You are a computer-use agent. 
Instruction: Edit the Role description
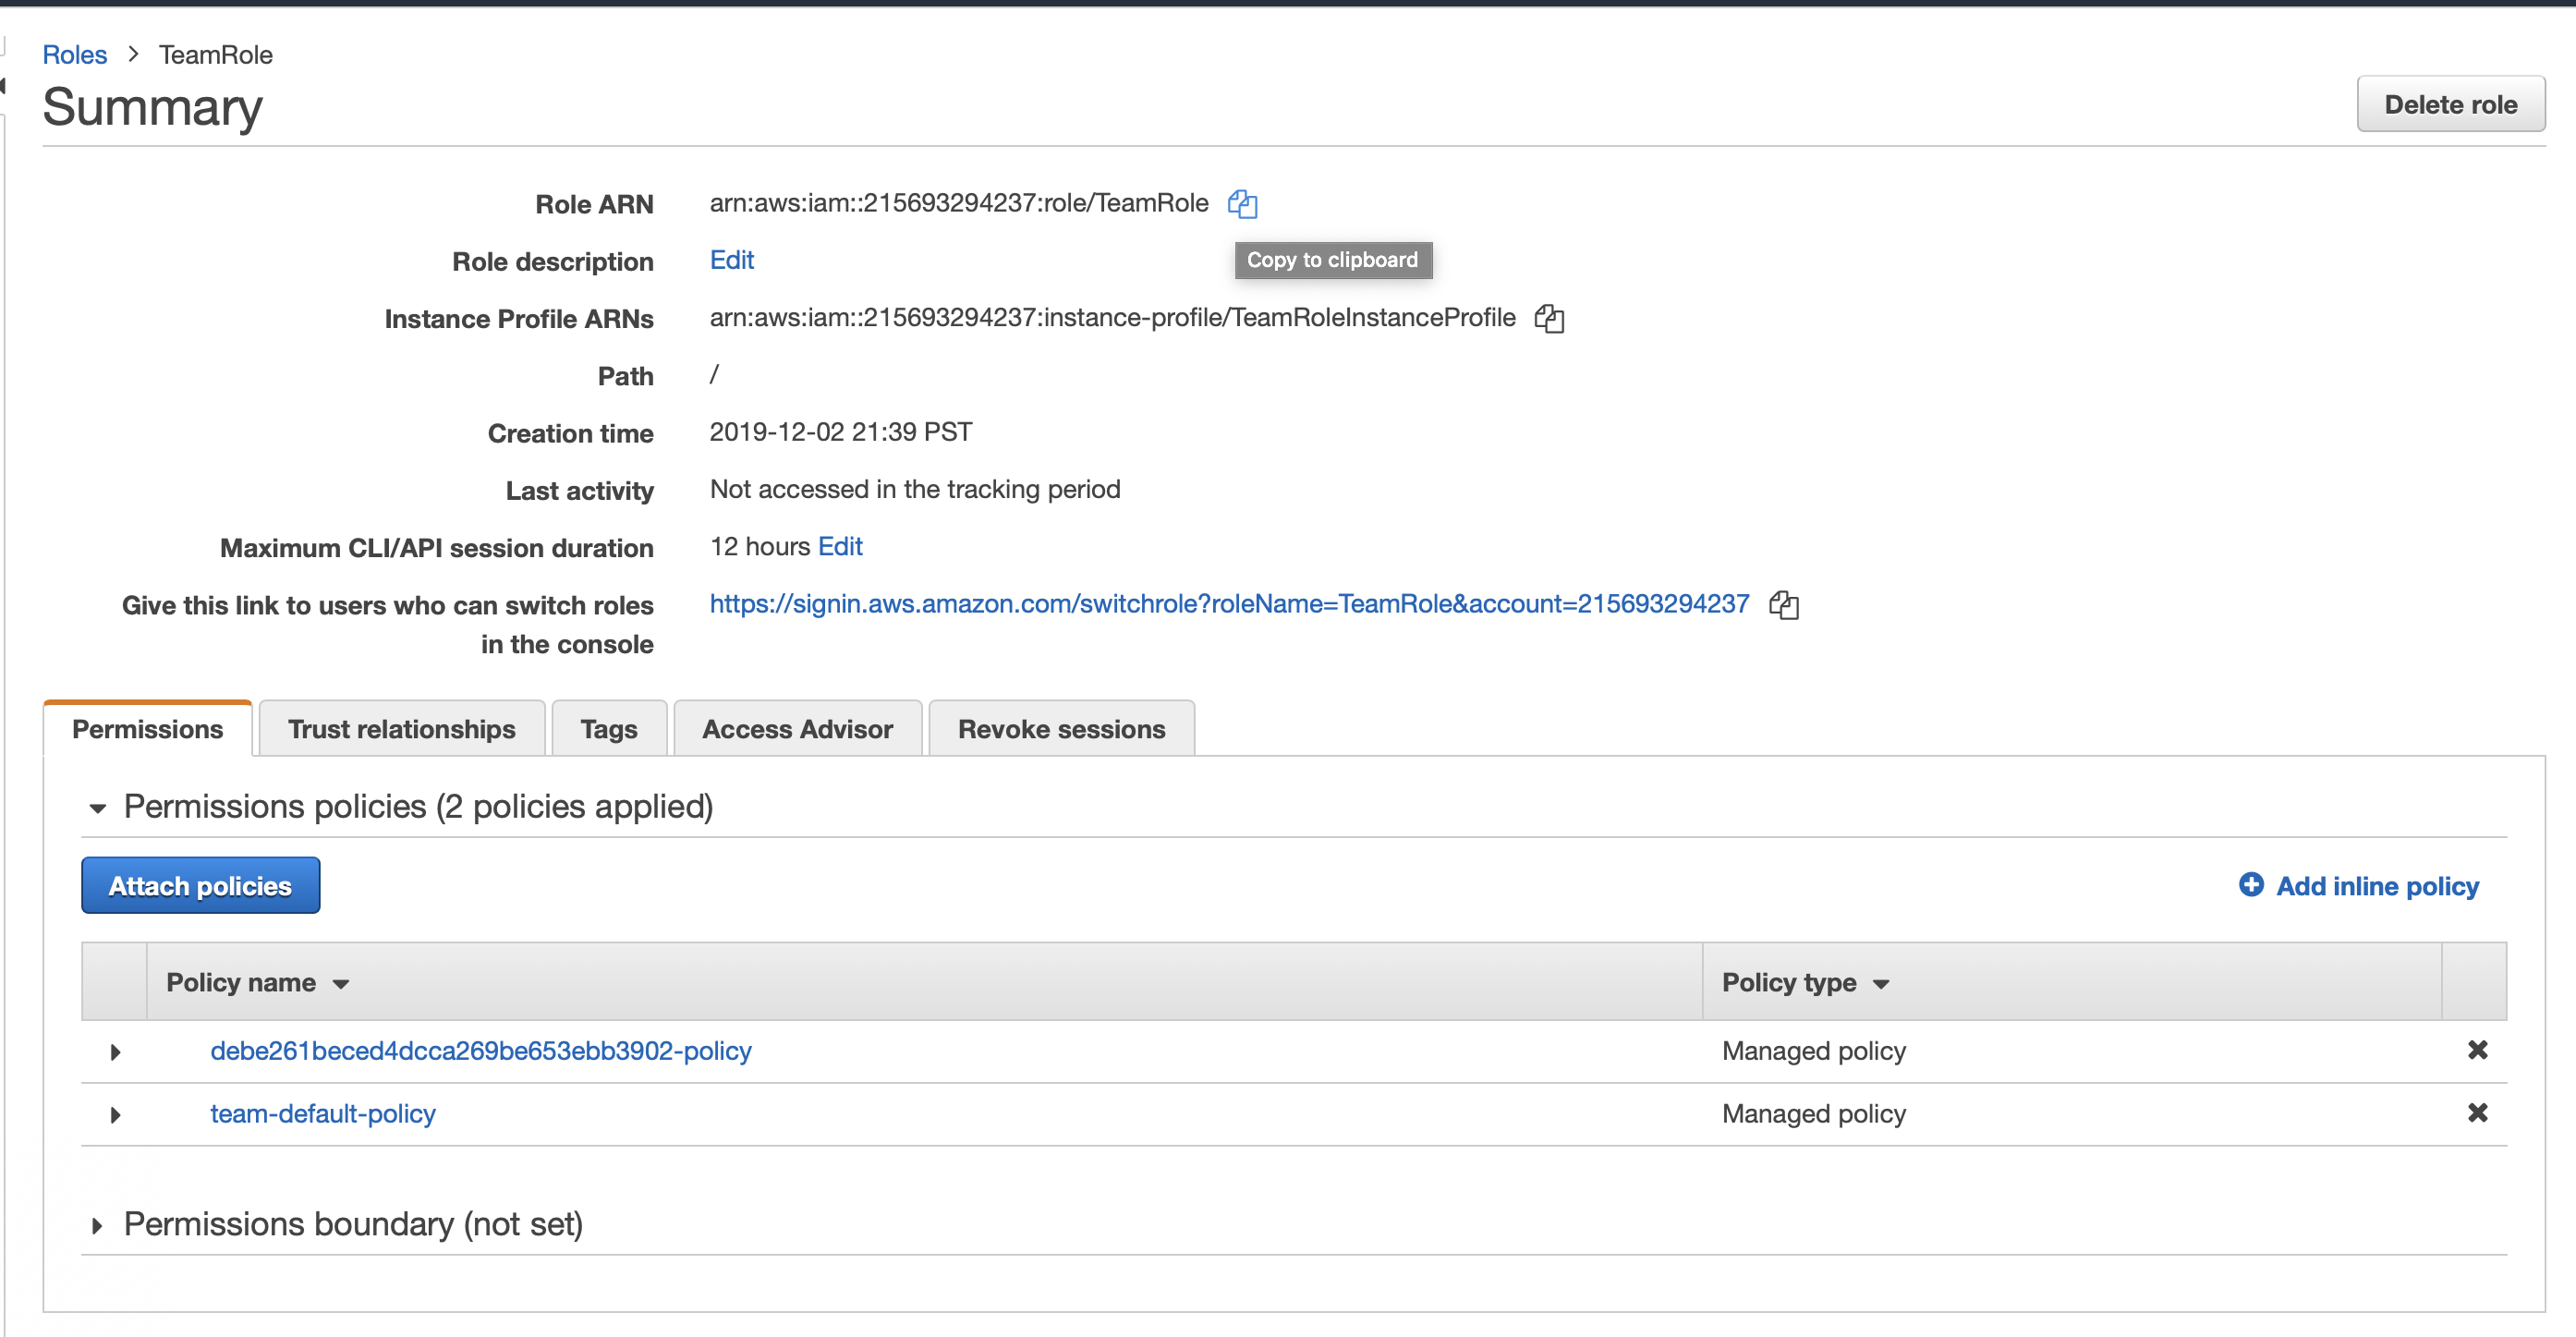tap(731, 260)
